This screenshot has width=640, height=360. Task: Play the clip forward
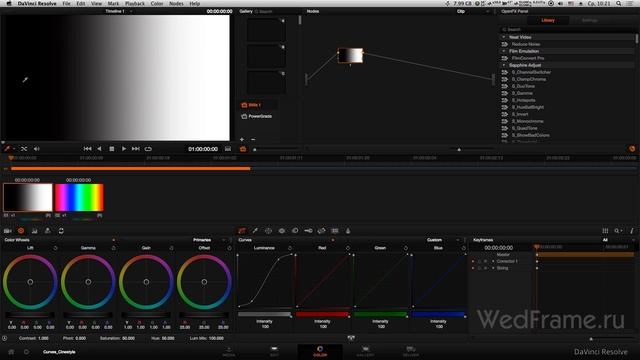click(124, 149)
